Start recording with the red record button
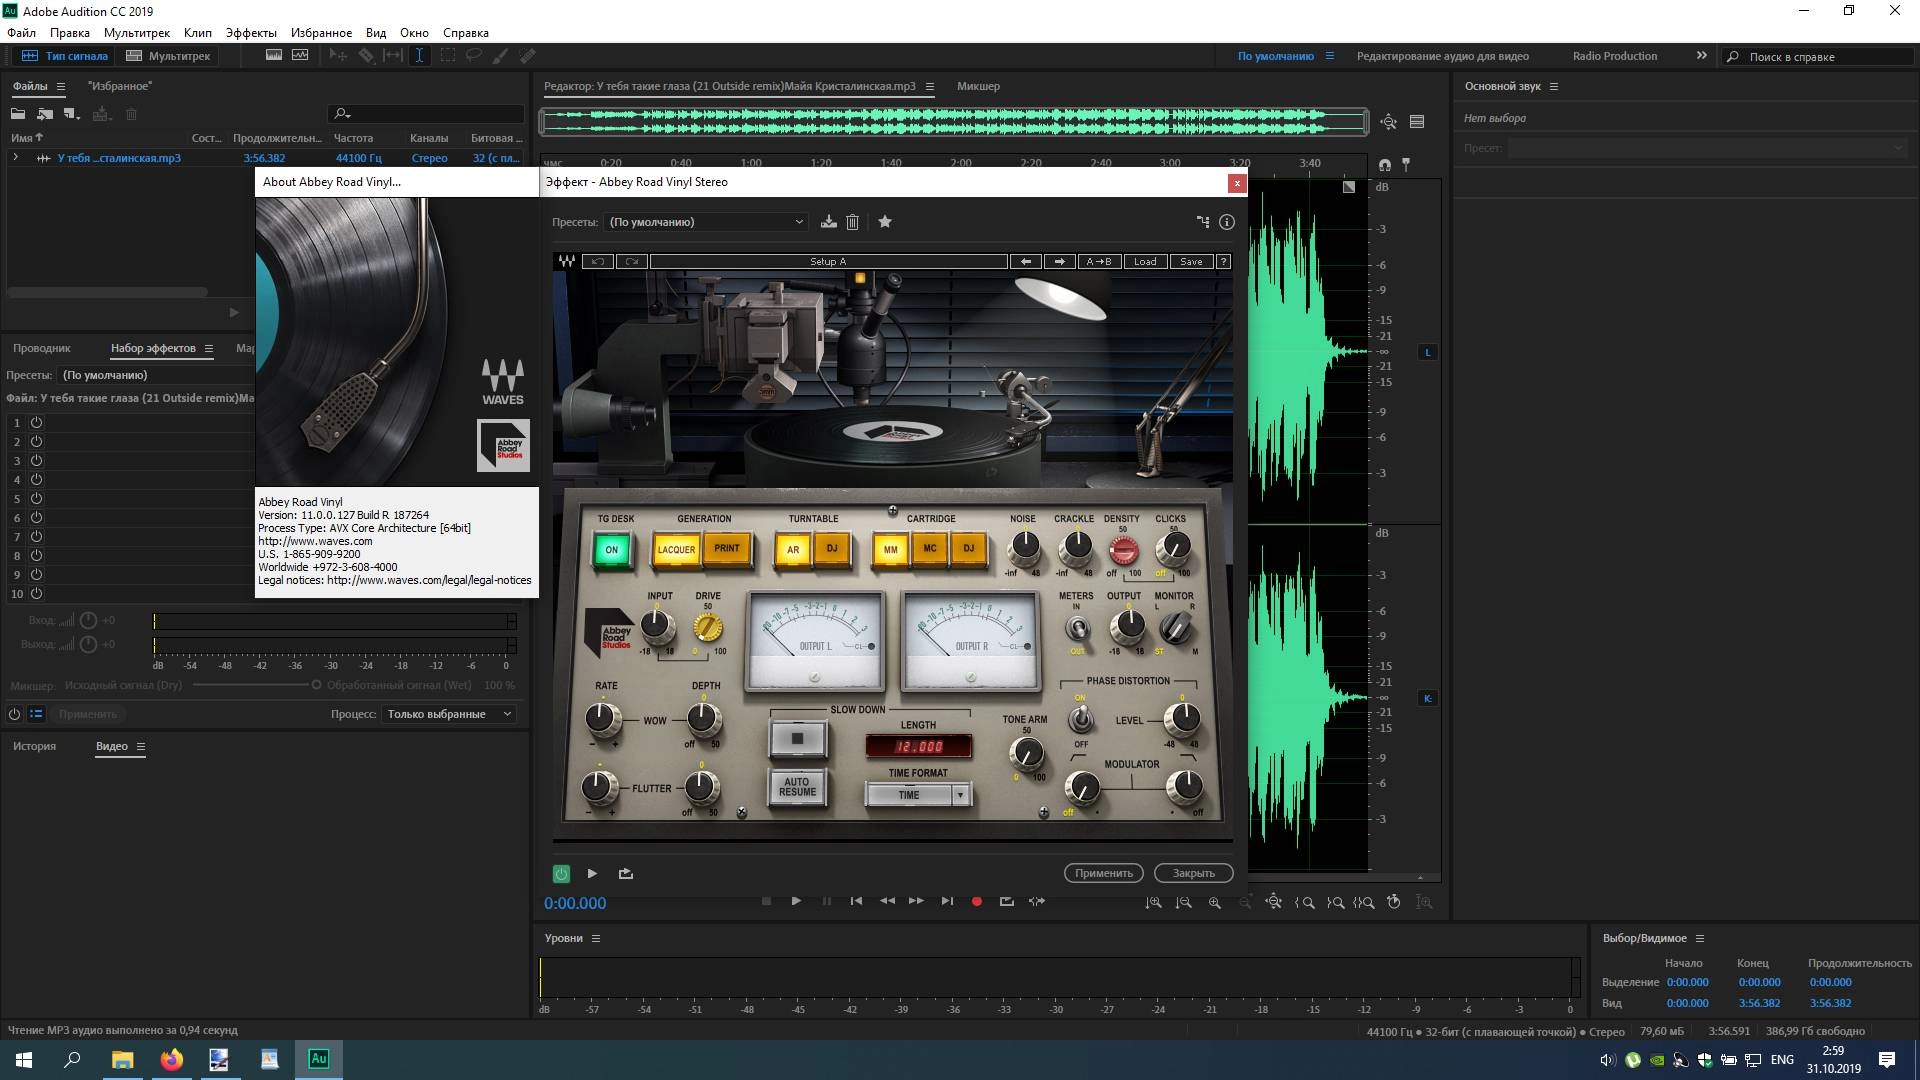The width and height of the screenshot is (1920, 1080). [x=977, y=901]
